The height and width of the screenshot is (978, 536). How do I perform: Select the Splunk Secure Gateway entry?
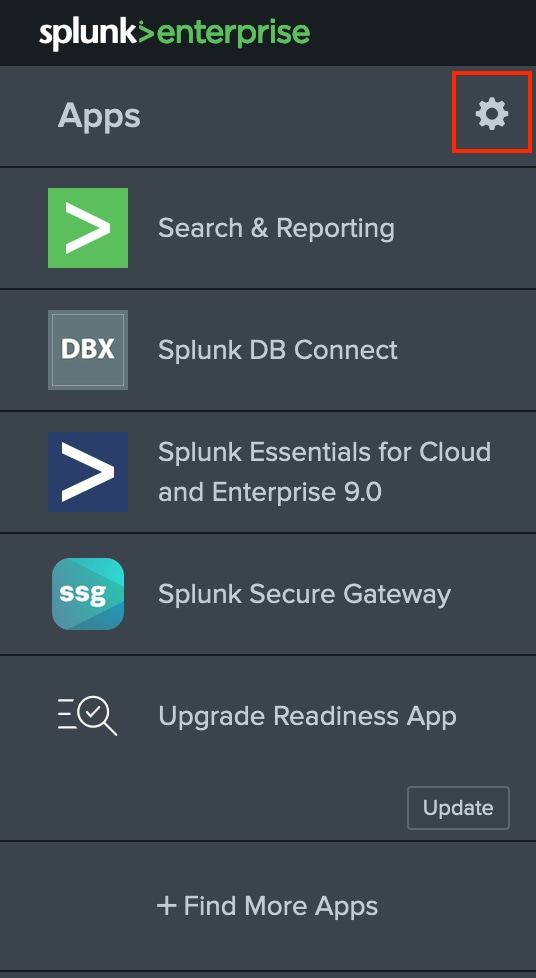click(x=268, y=594)
